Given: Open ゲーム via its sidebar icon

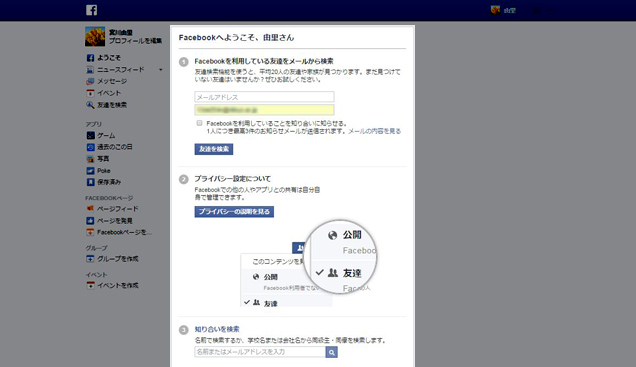Looking at the screenshot, I should click(90, 135).
